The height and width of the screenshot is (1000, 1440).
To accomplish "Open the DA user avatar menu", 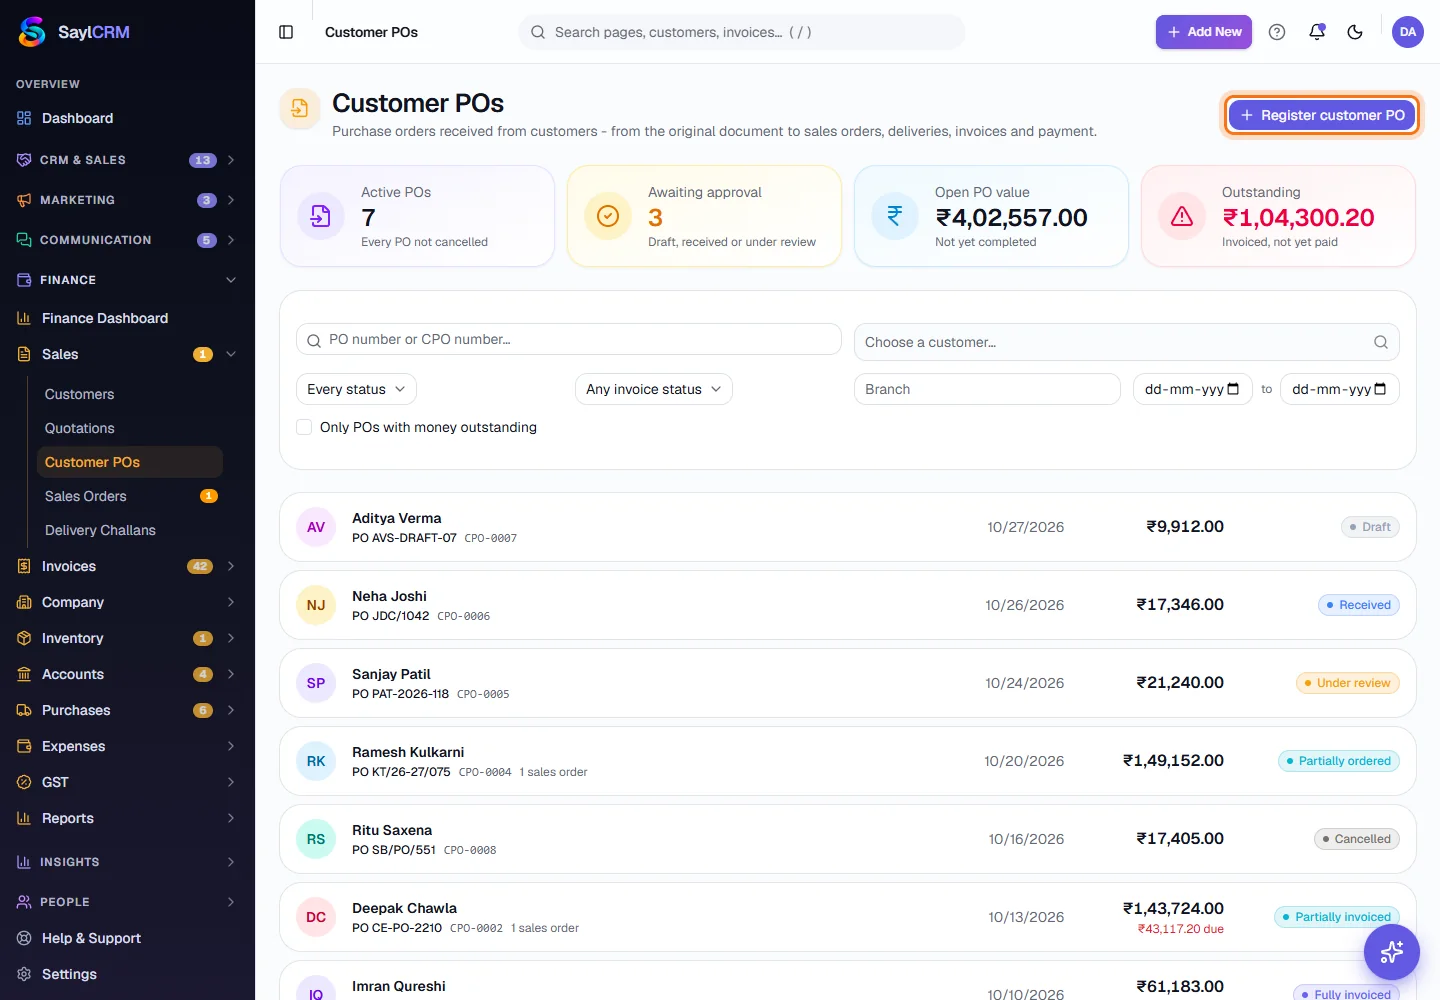I will click(1408, 32).
